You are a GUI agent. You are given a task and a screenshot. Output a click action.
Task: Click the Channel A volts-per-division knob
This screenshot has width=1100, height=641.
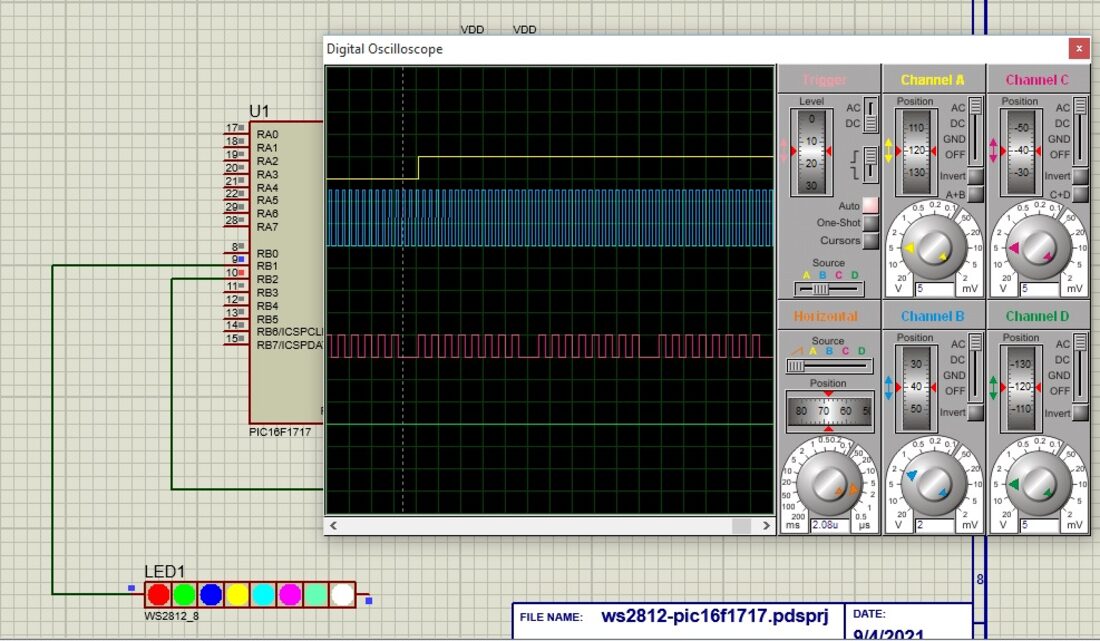point(933,247)
